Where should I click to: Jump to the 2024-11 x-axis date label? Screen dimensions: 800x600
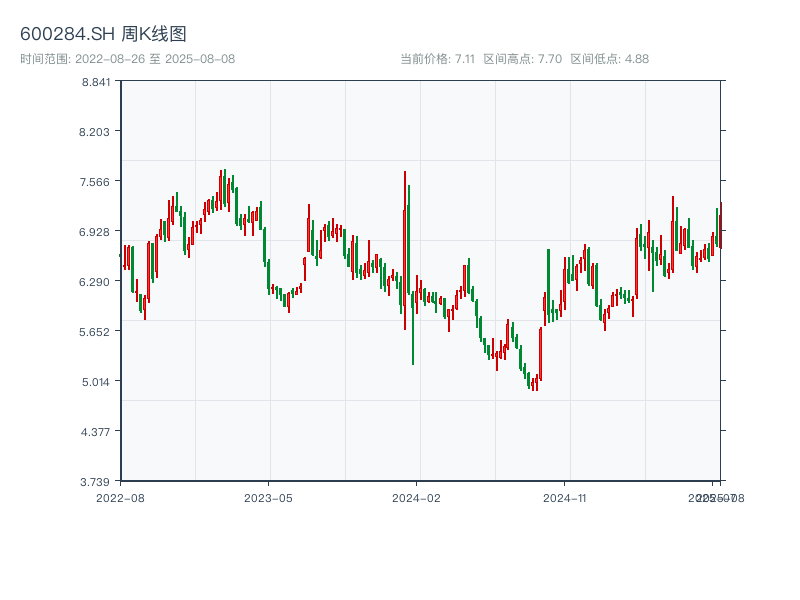pyautogui.click(x=565, y=497)
